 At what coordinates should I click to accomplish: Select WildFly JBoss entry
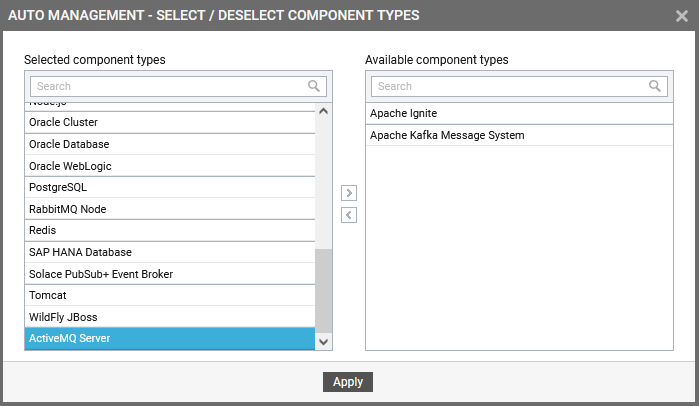click(170, 317)
